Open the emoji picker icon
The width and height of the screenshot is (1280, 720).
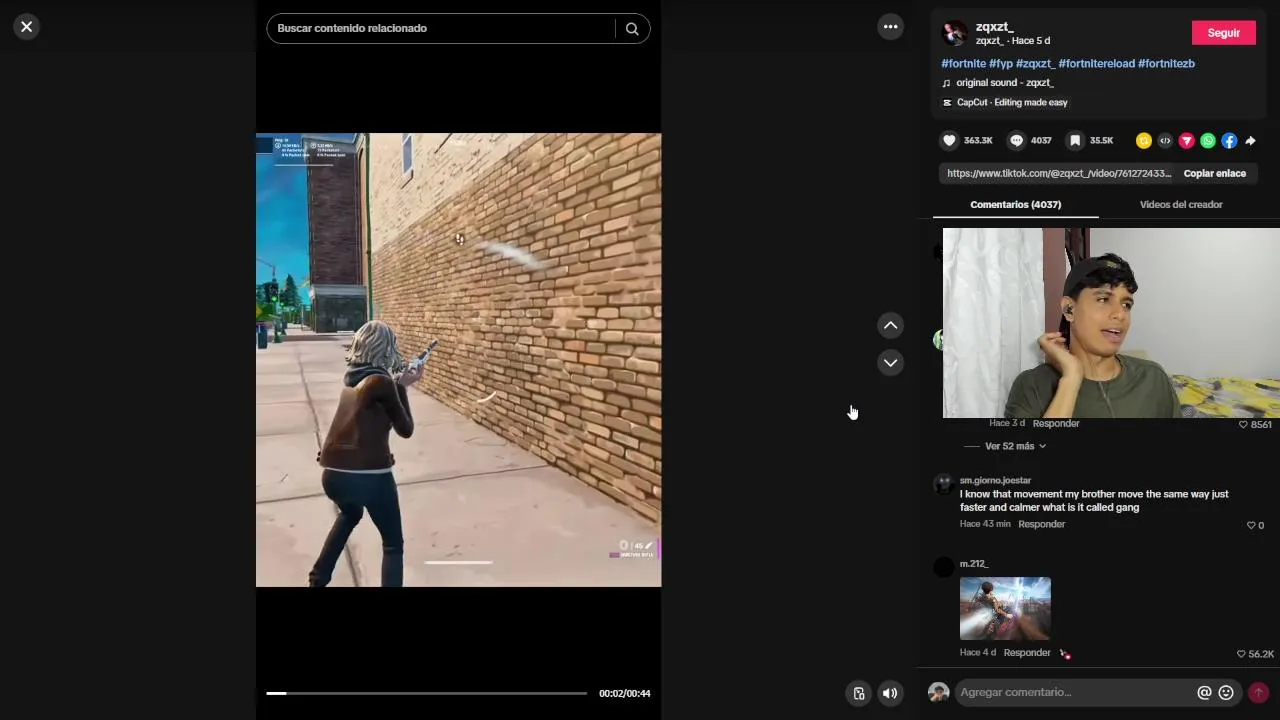tap(1226, 692)
